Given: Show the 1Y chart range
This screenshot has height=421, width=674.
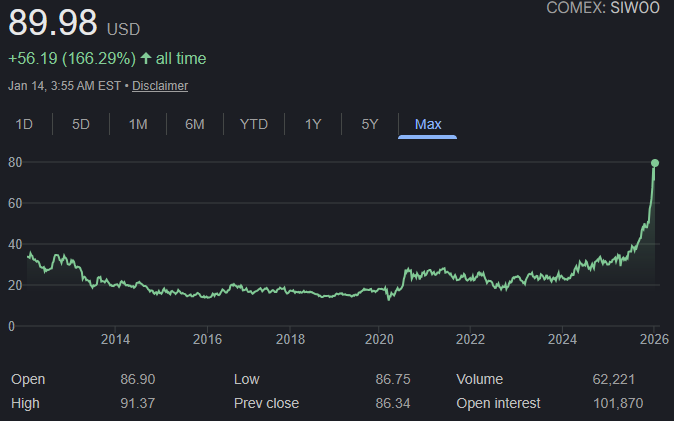Looking at the screenshot, I should [x=313, y=124].
